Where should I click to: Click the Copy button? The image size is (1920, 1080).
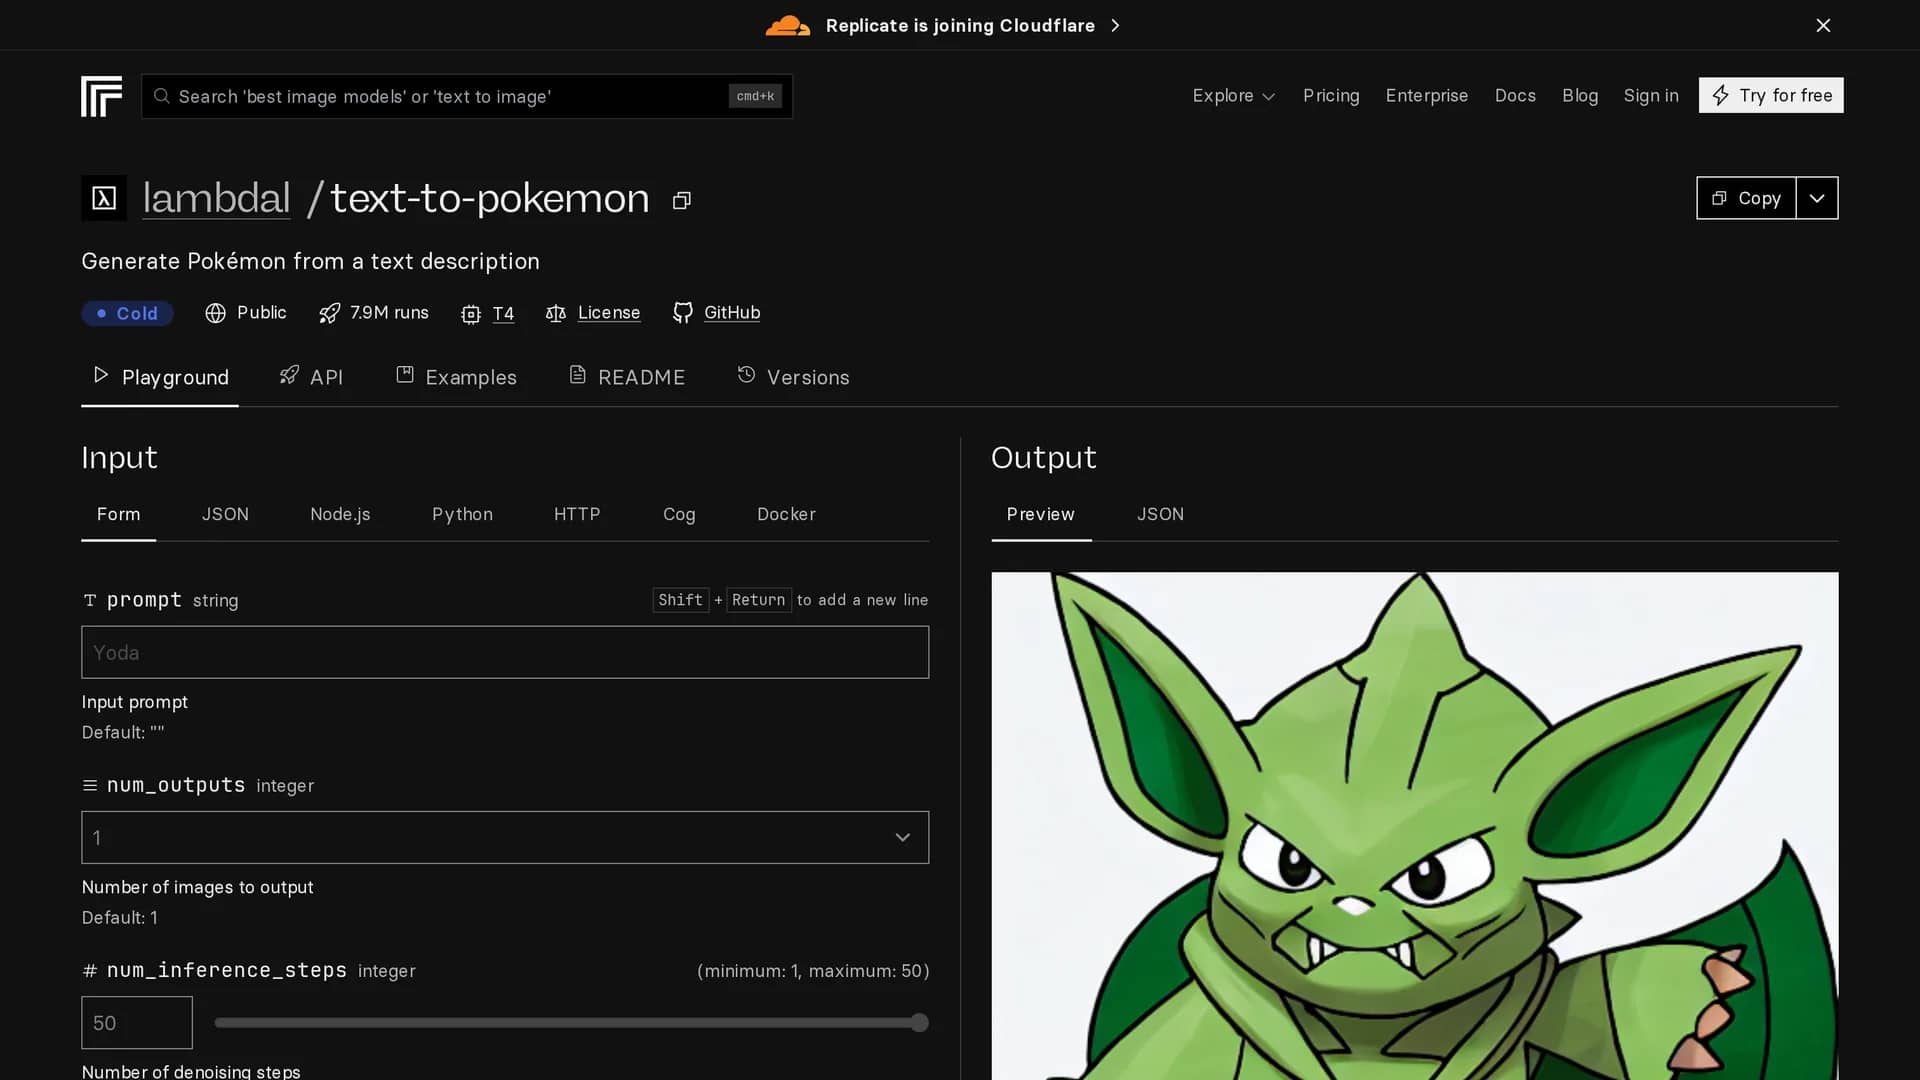1746,198
